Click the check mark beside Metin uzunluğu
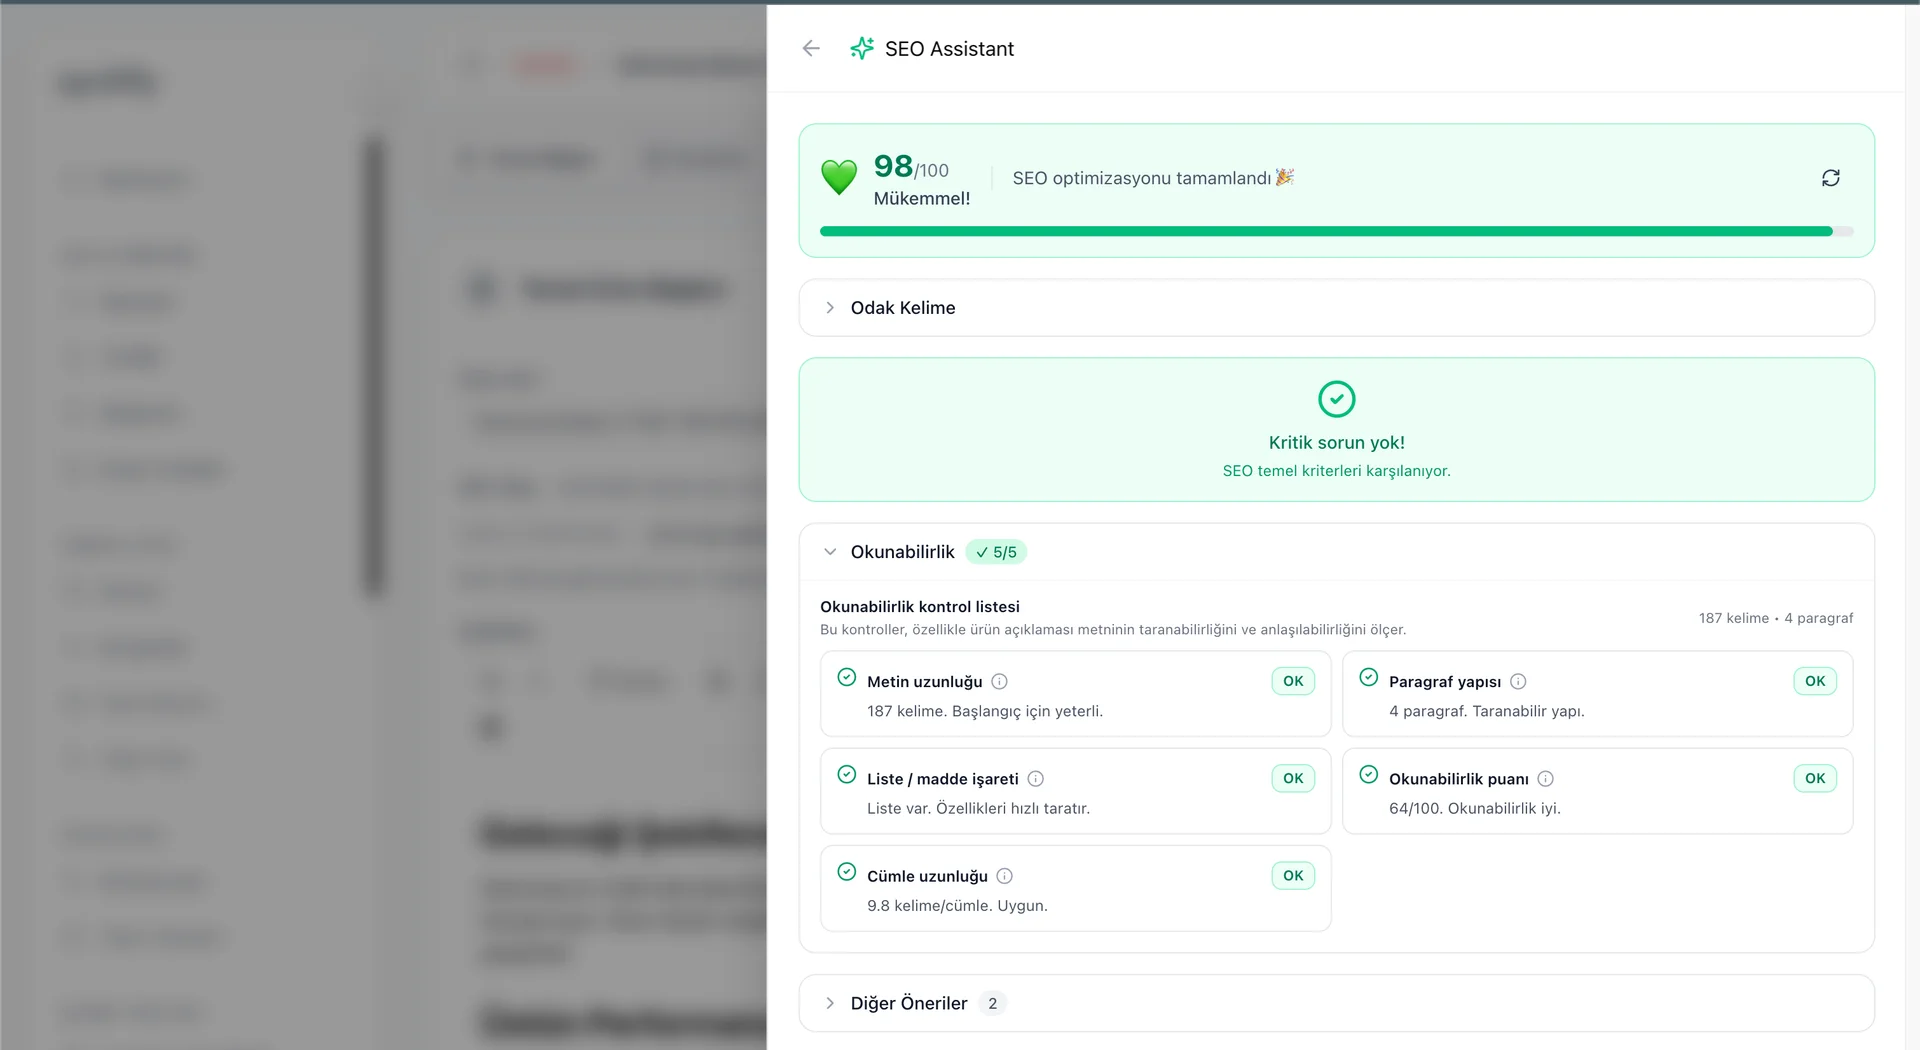 coord(847,678)
